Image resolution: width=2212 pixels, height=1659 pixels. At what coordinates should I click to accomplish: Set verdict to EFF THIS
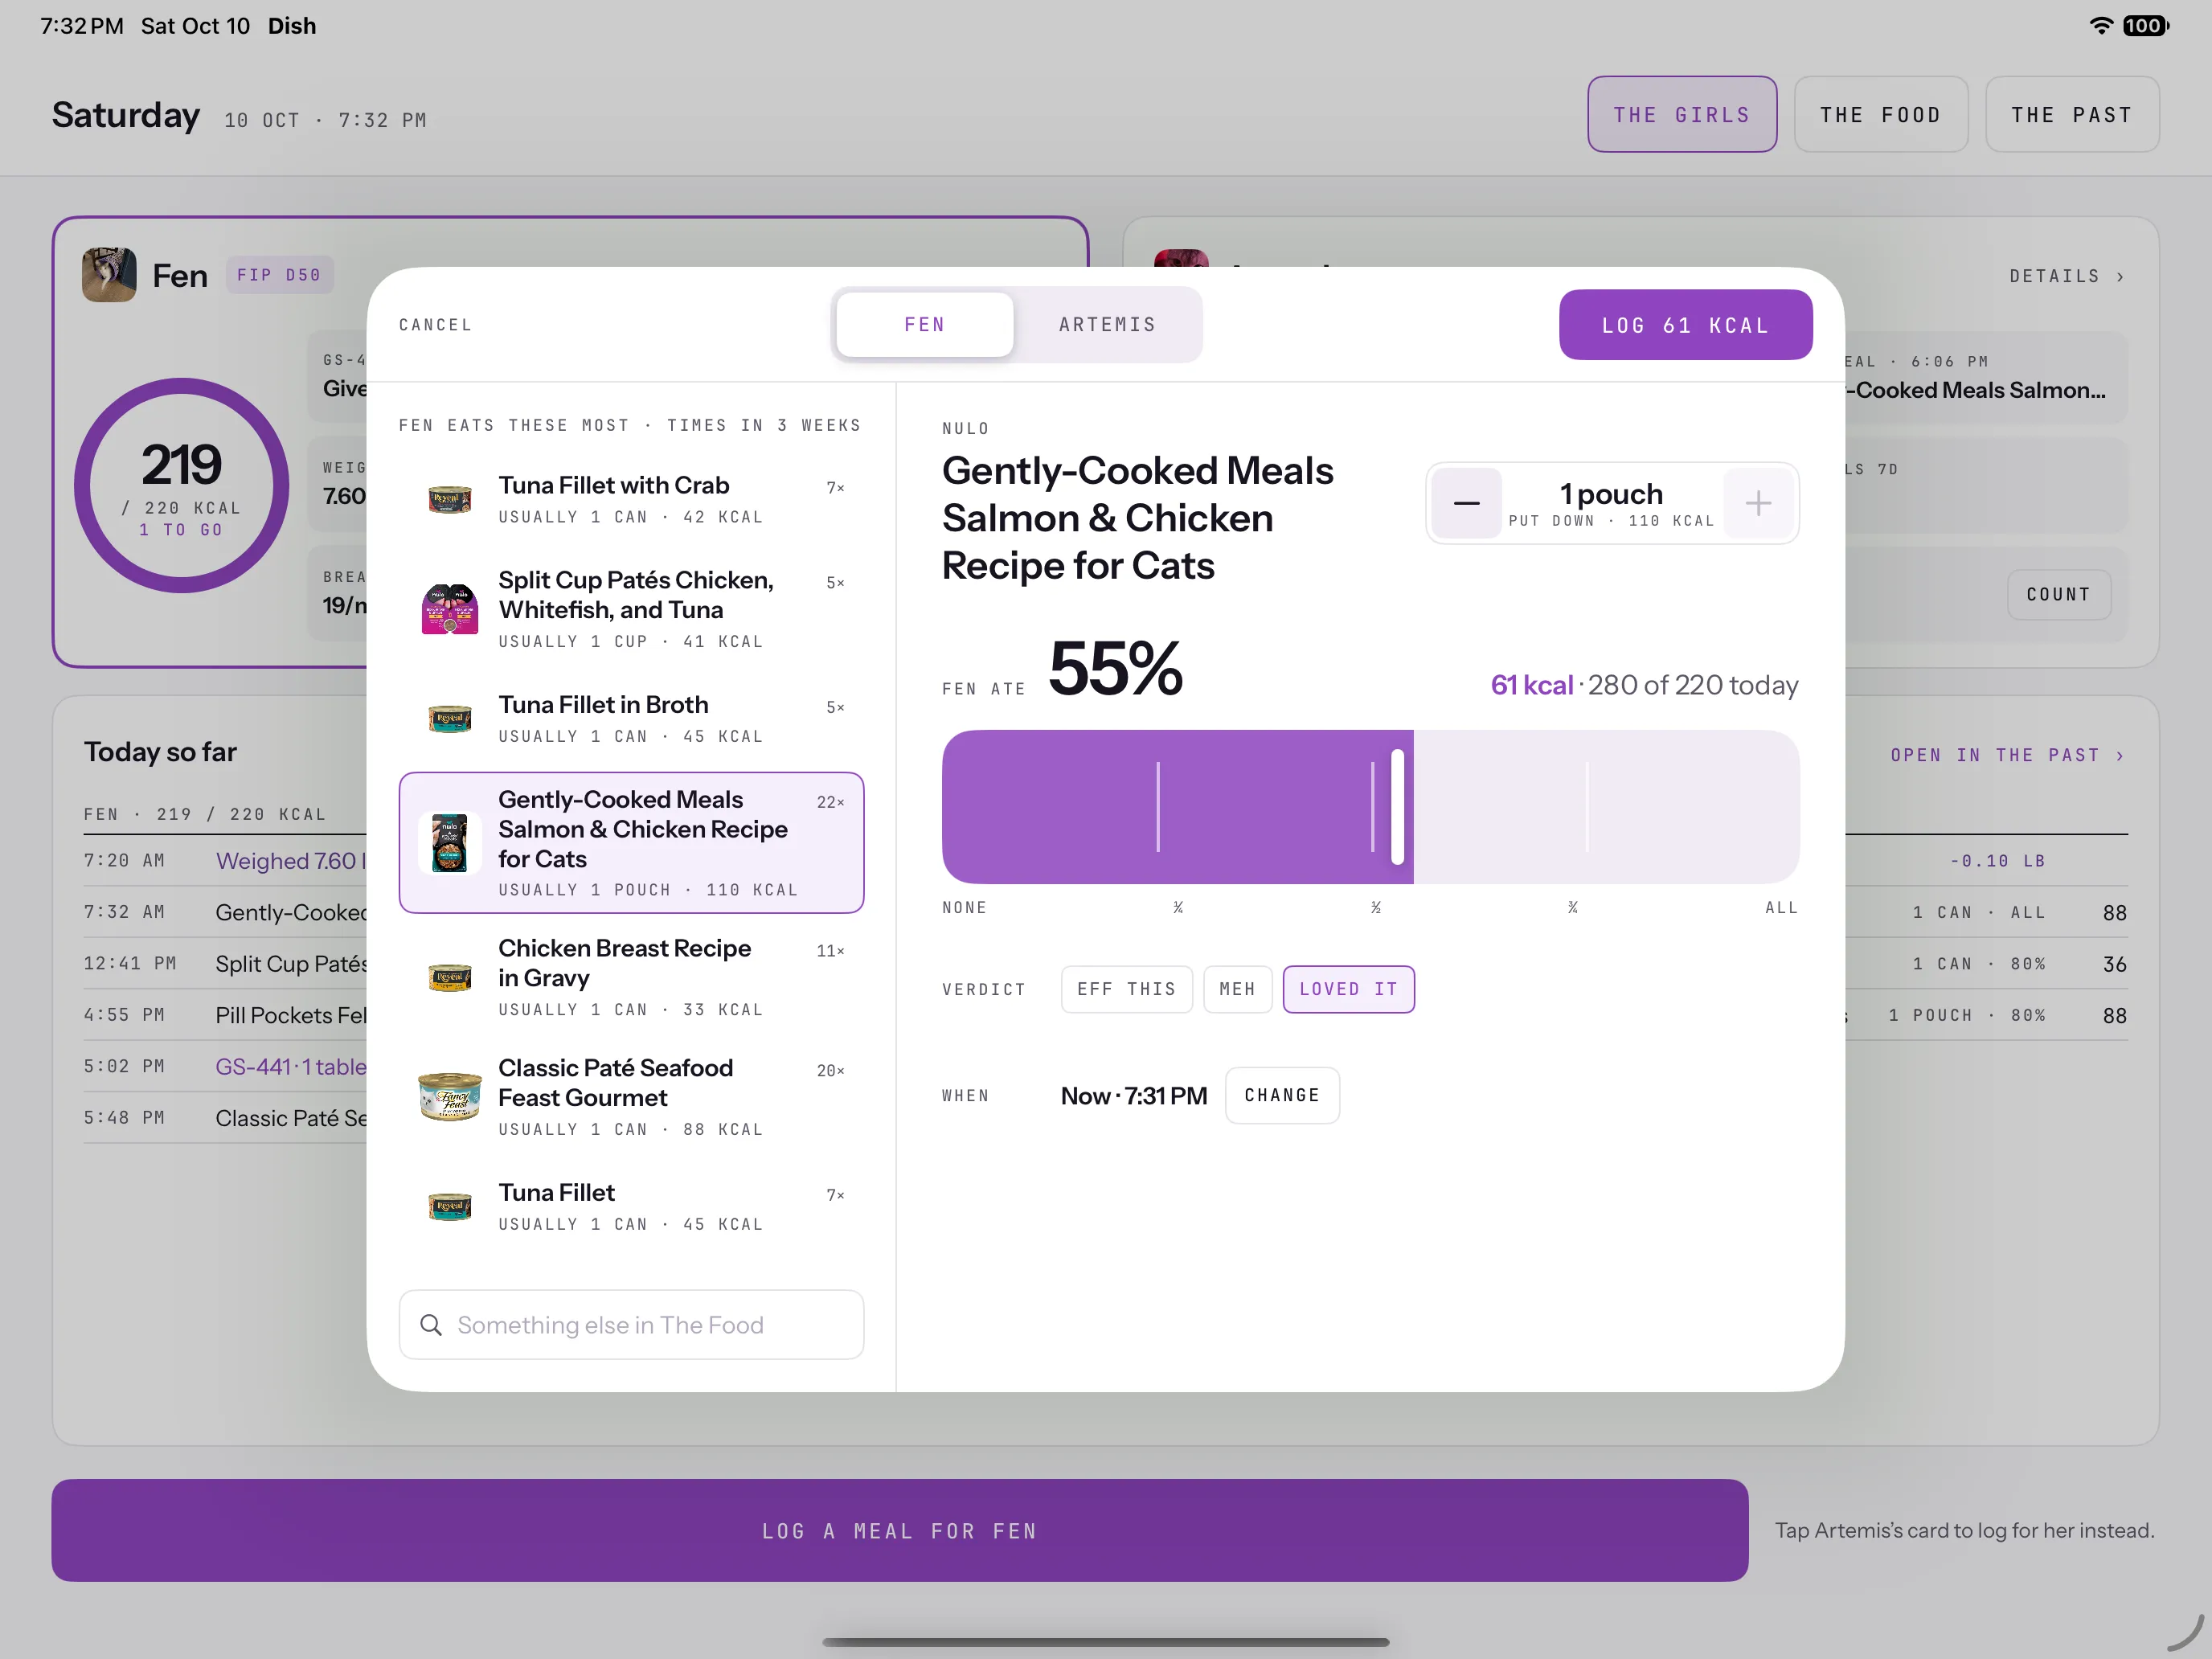point(1126,989)
